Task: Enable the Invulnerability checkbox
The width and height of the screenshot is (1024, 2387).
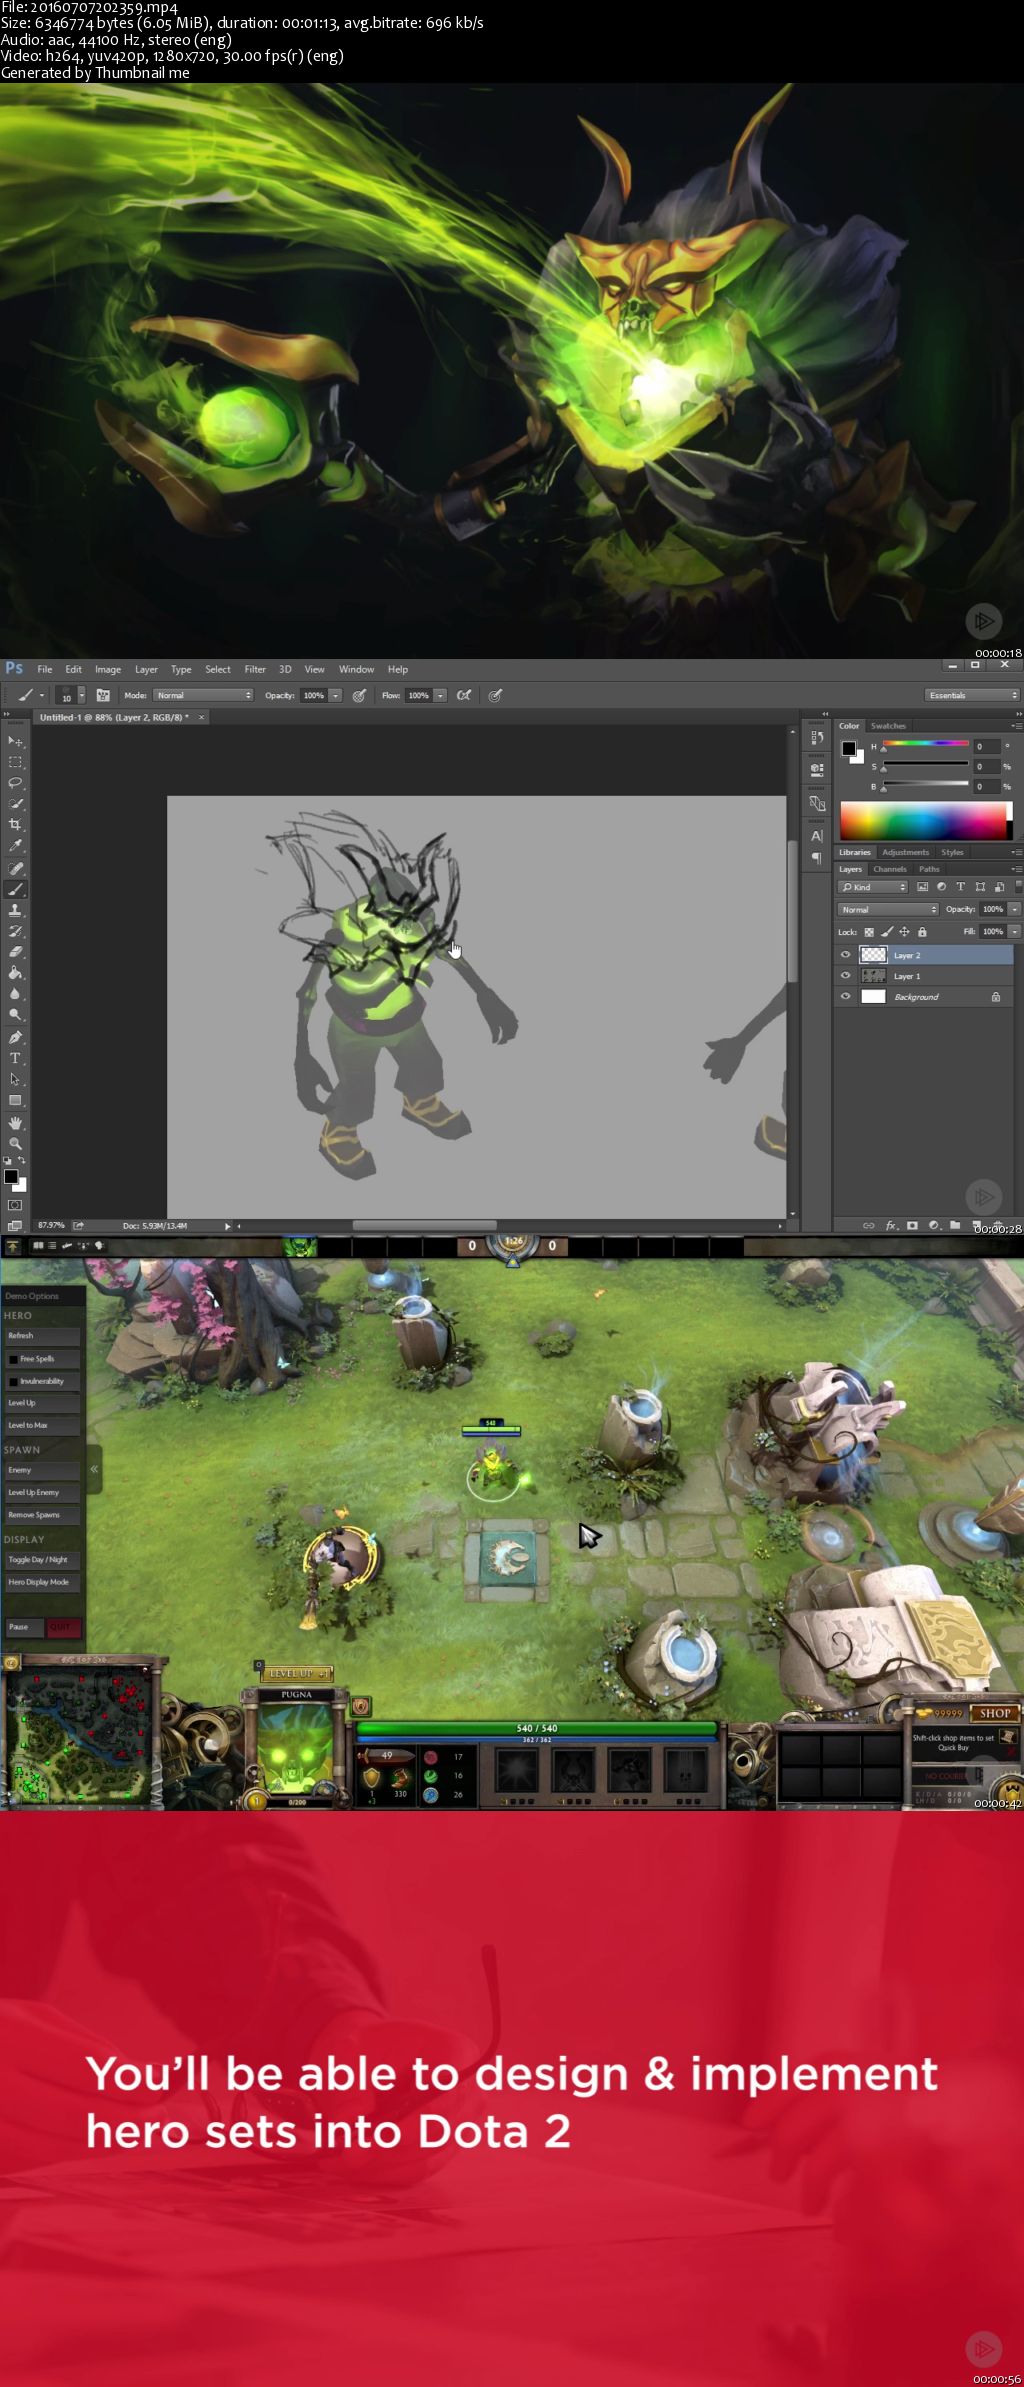Action: pyautogui.click(x=14, y=1381)
